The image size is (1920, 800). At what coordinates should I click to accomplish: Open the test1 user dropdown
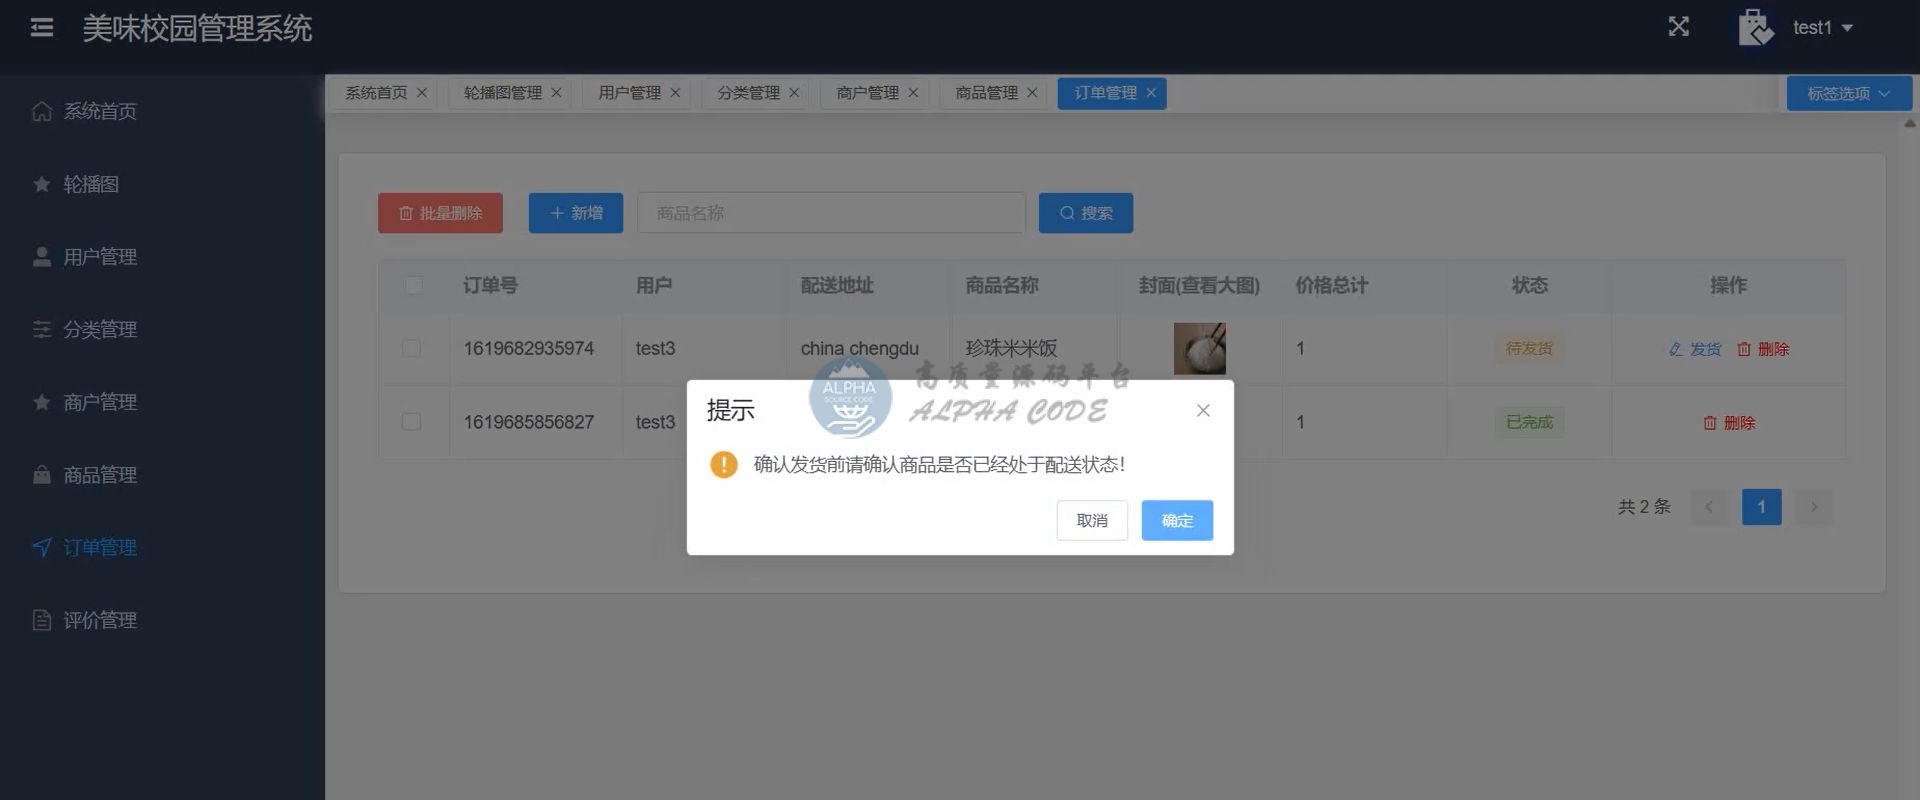pyautogui.click(x=1823, y=28)
